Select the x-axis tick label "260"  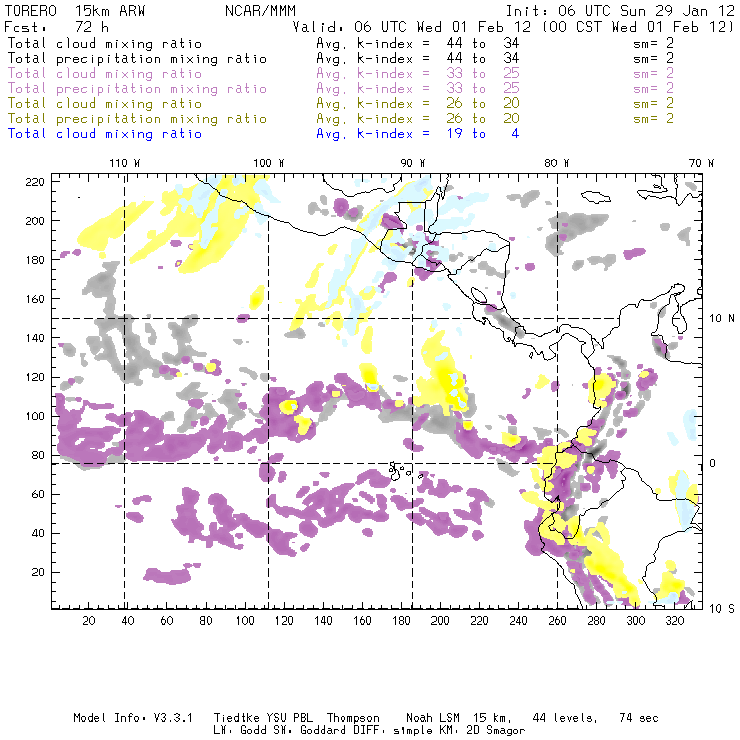tap(557, 620)
